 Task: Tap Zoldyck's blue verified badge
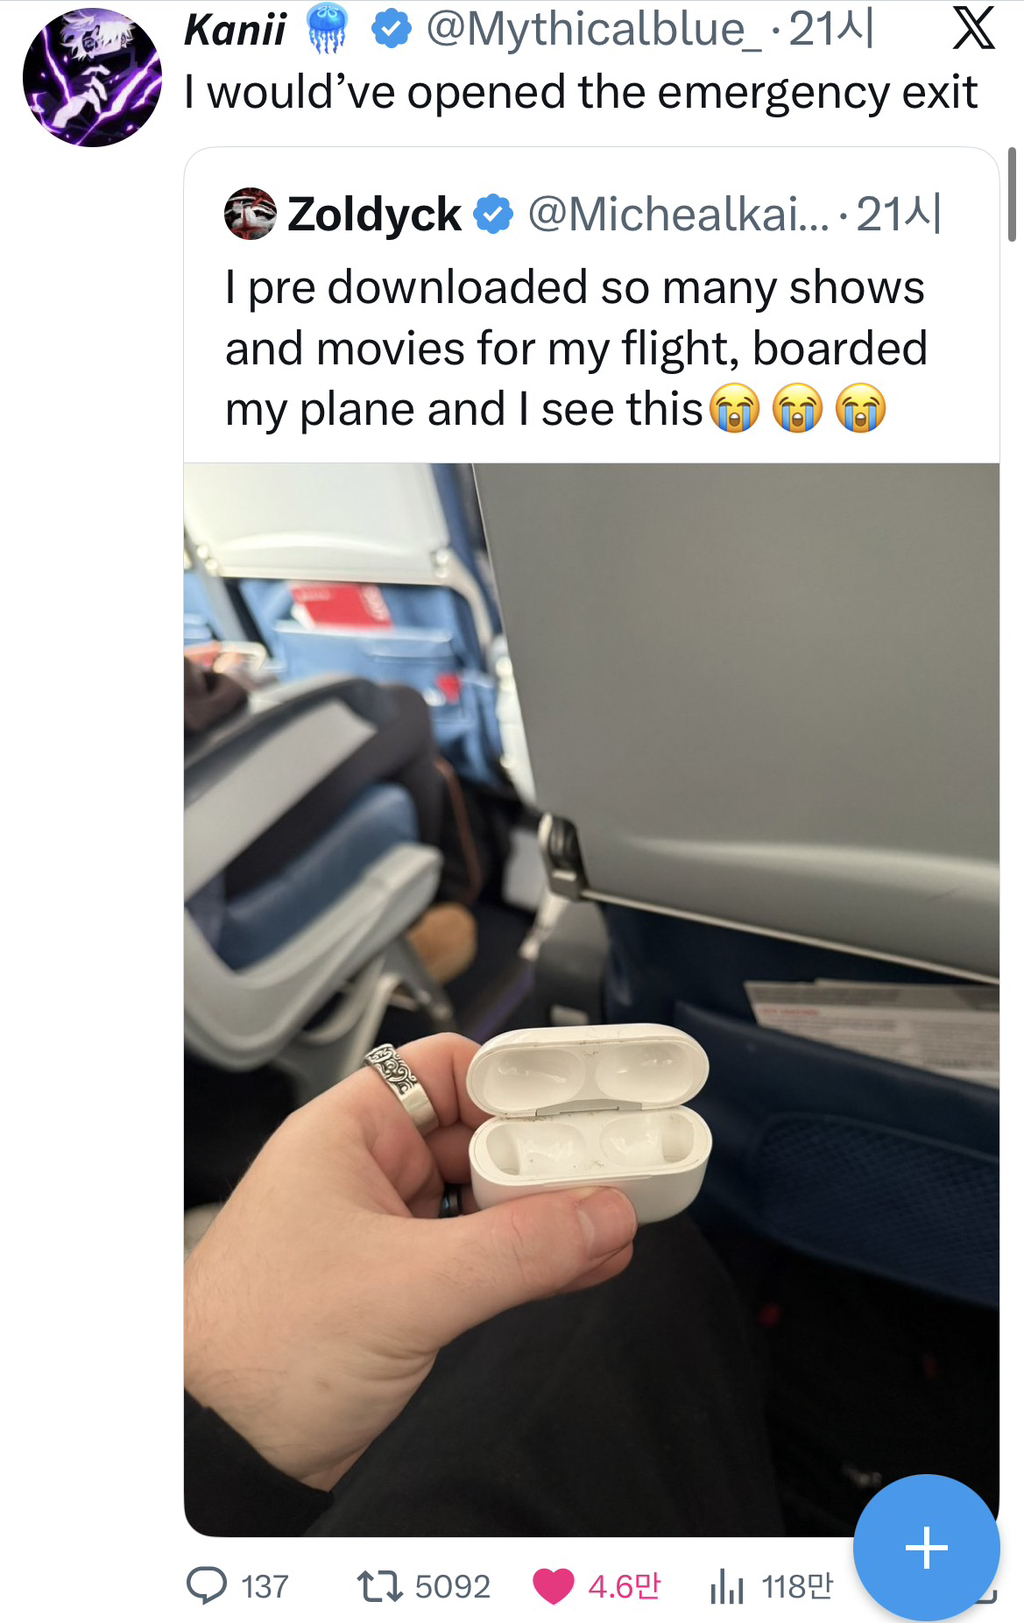pos(493,214)
